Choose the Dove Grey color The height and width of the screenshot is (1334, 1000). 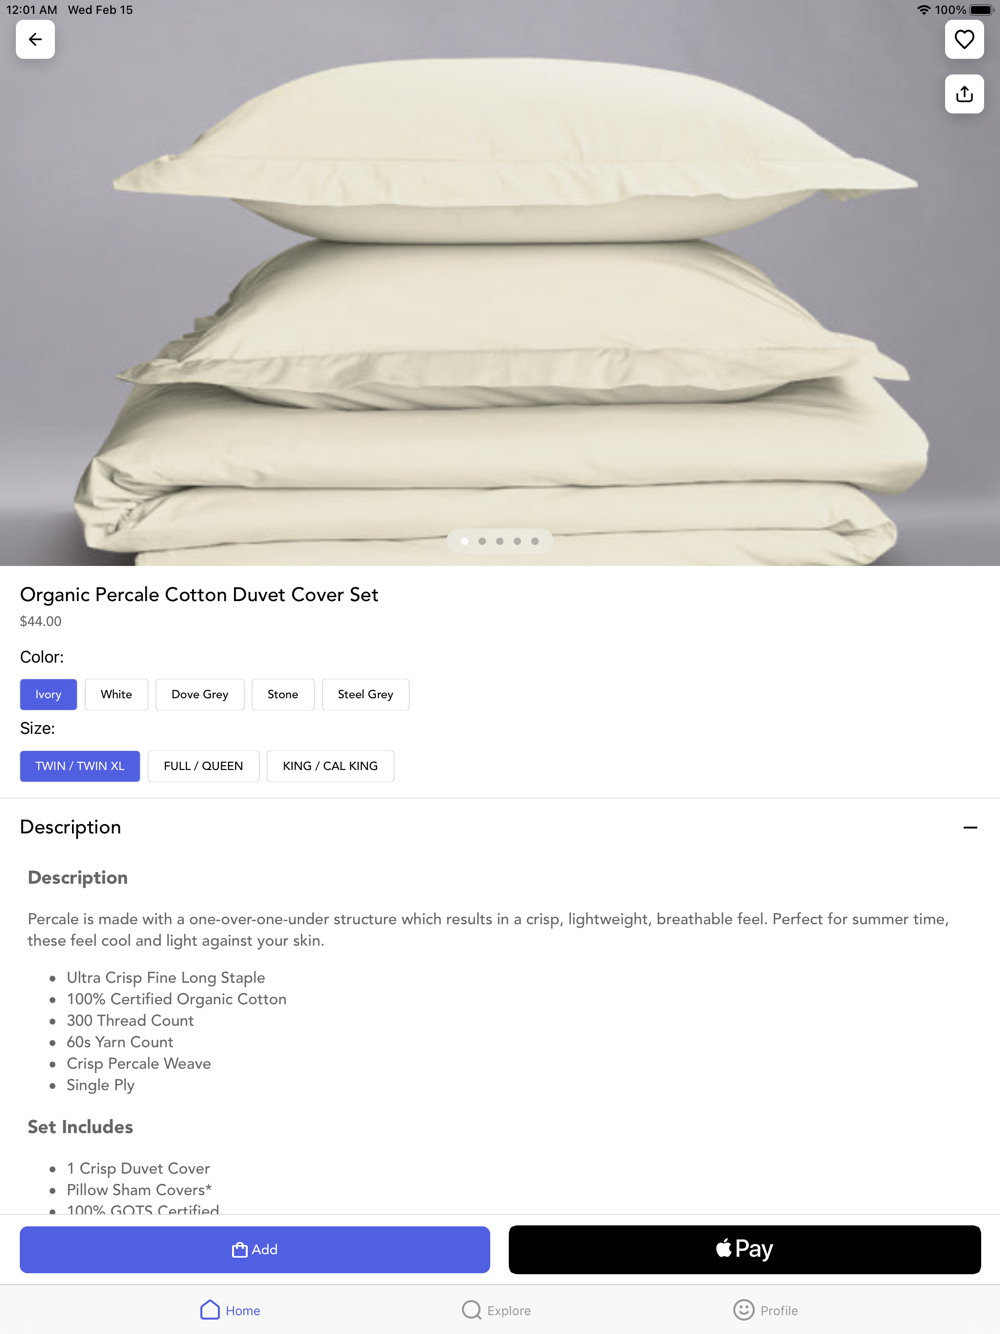coord(200,694)
